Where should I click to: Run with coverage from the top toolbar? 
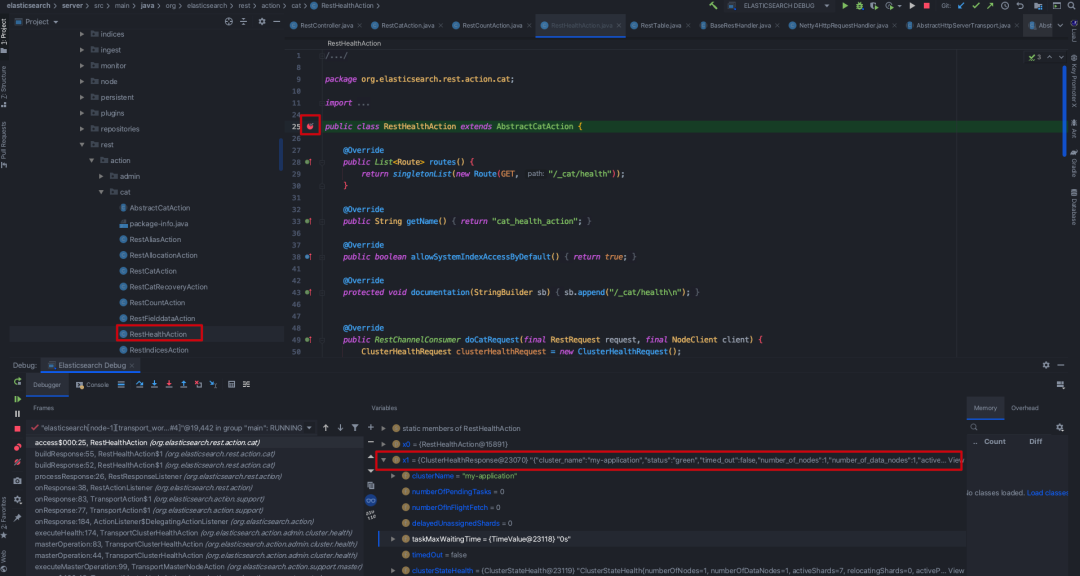pyautogui.click(x=874, y=6)
